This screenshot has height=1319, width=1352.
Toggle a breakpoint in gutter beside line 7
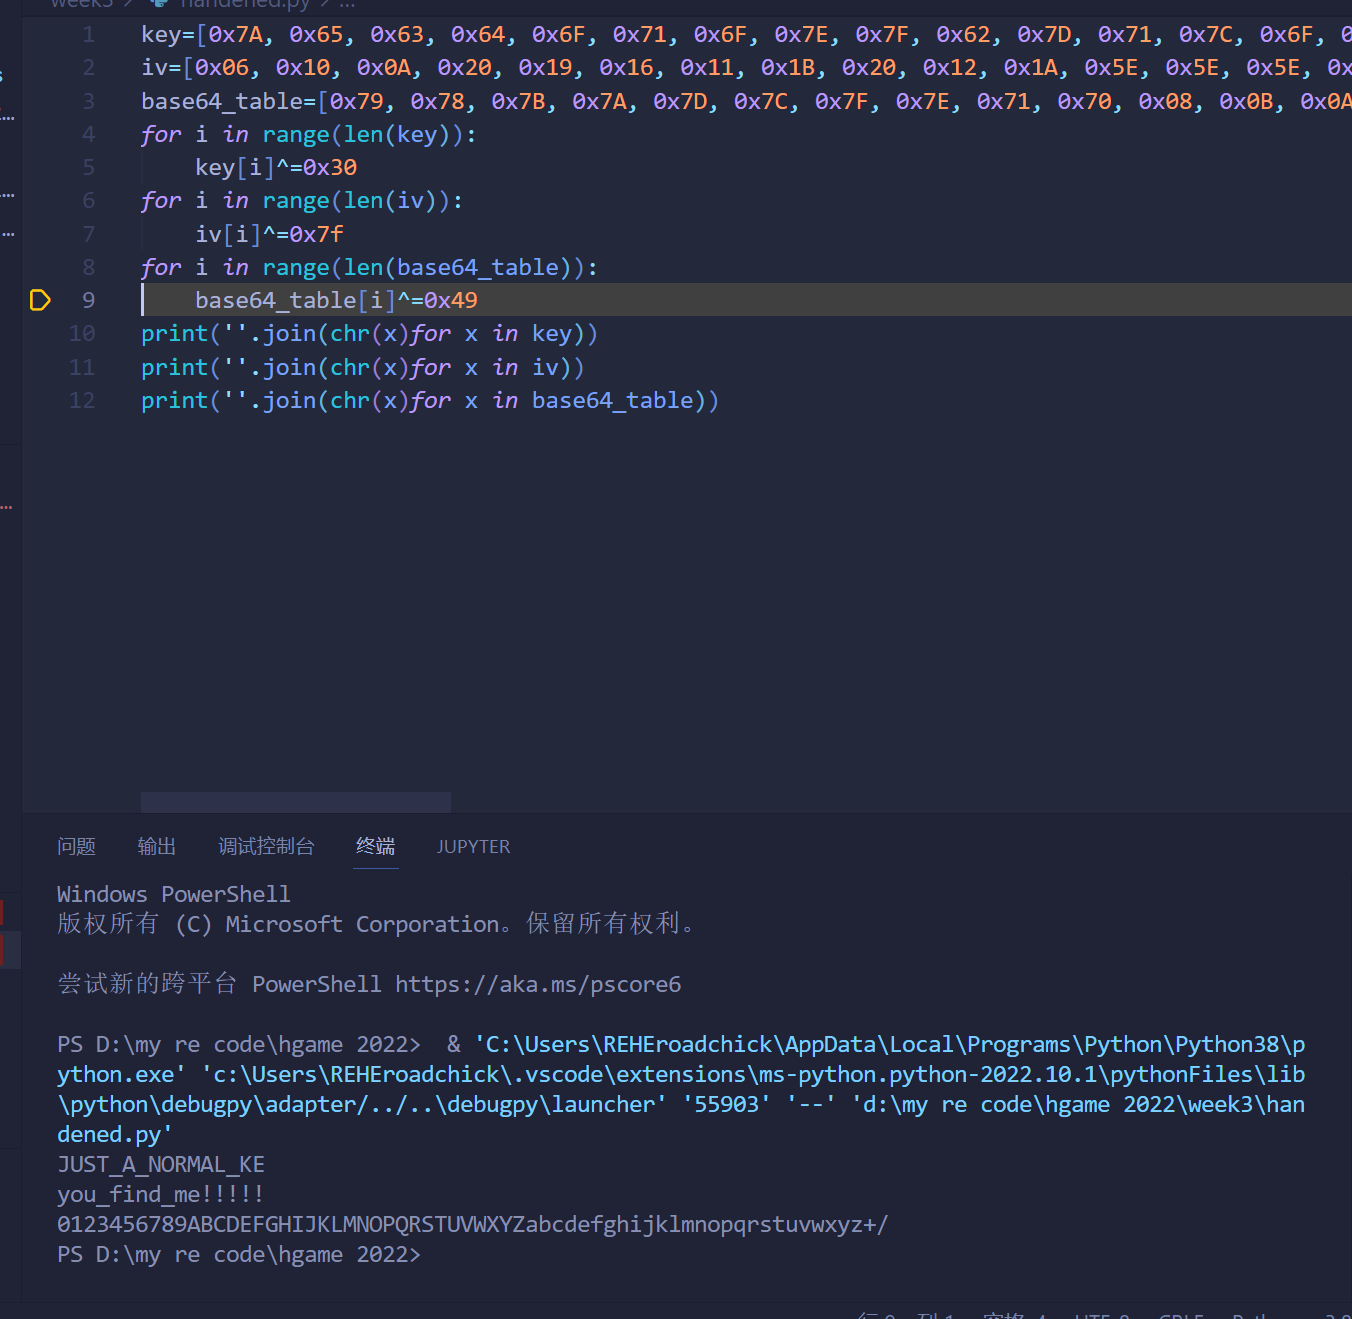click(40, 234)
